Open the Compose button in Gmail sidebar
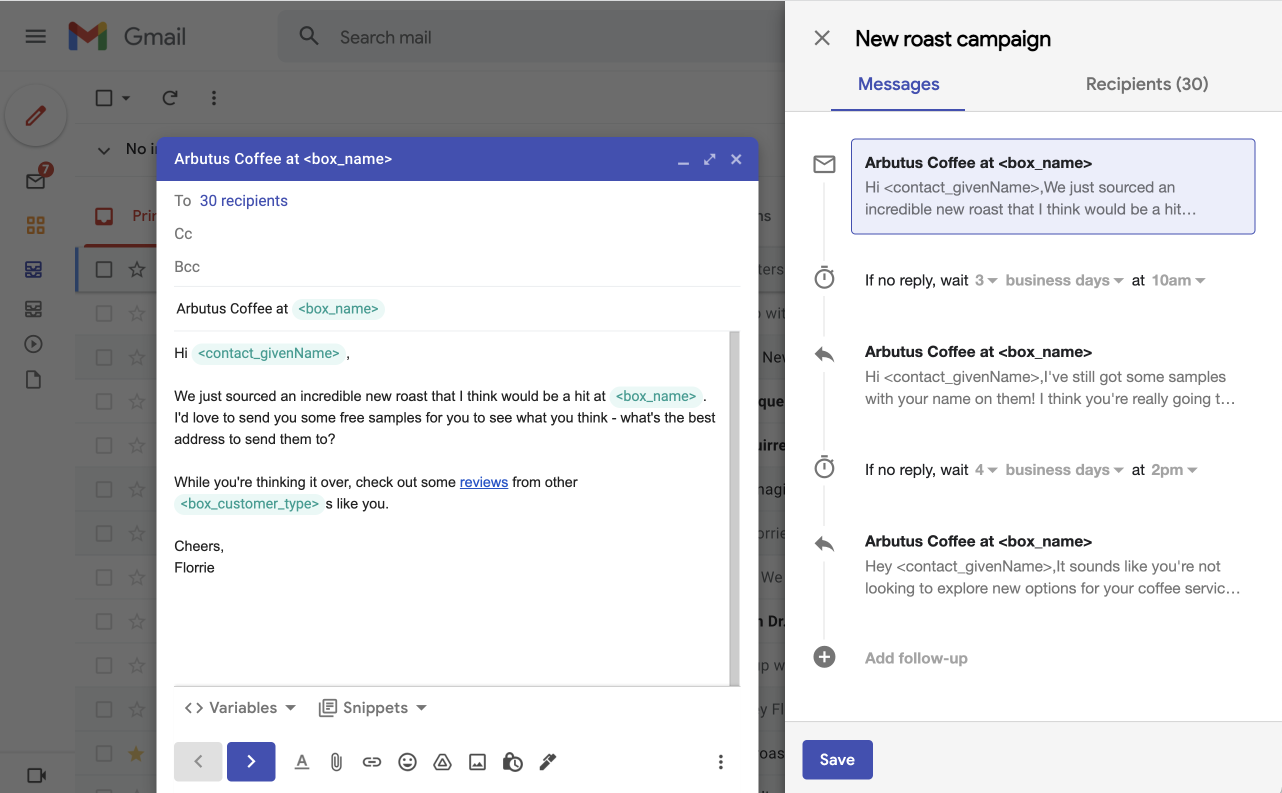The height and width of the screenshot is (793, 1282). coord(36,115)
